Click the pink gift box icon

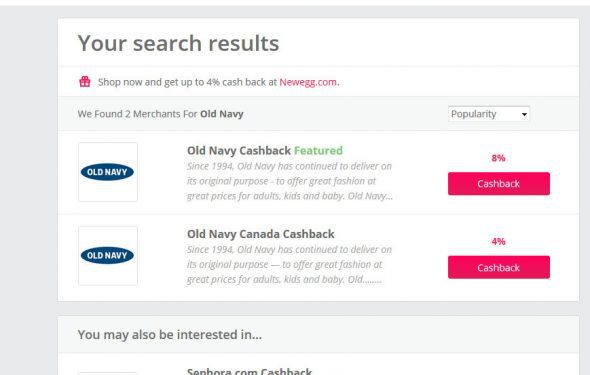85,82
